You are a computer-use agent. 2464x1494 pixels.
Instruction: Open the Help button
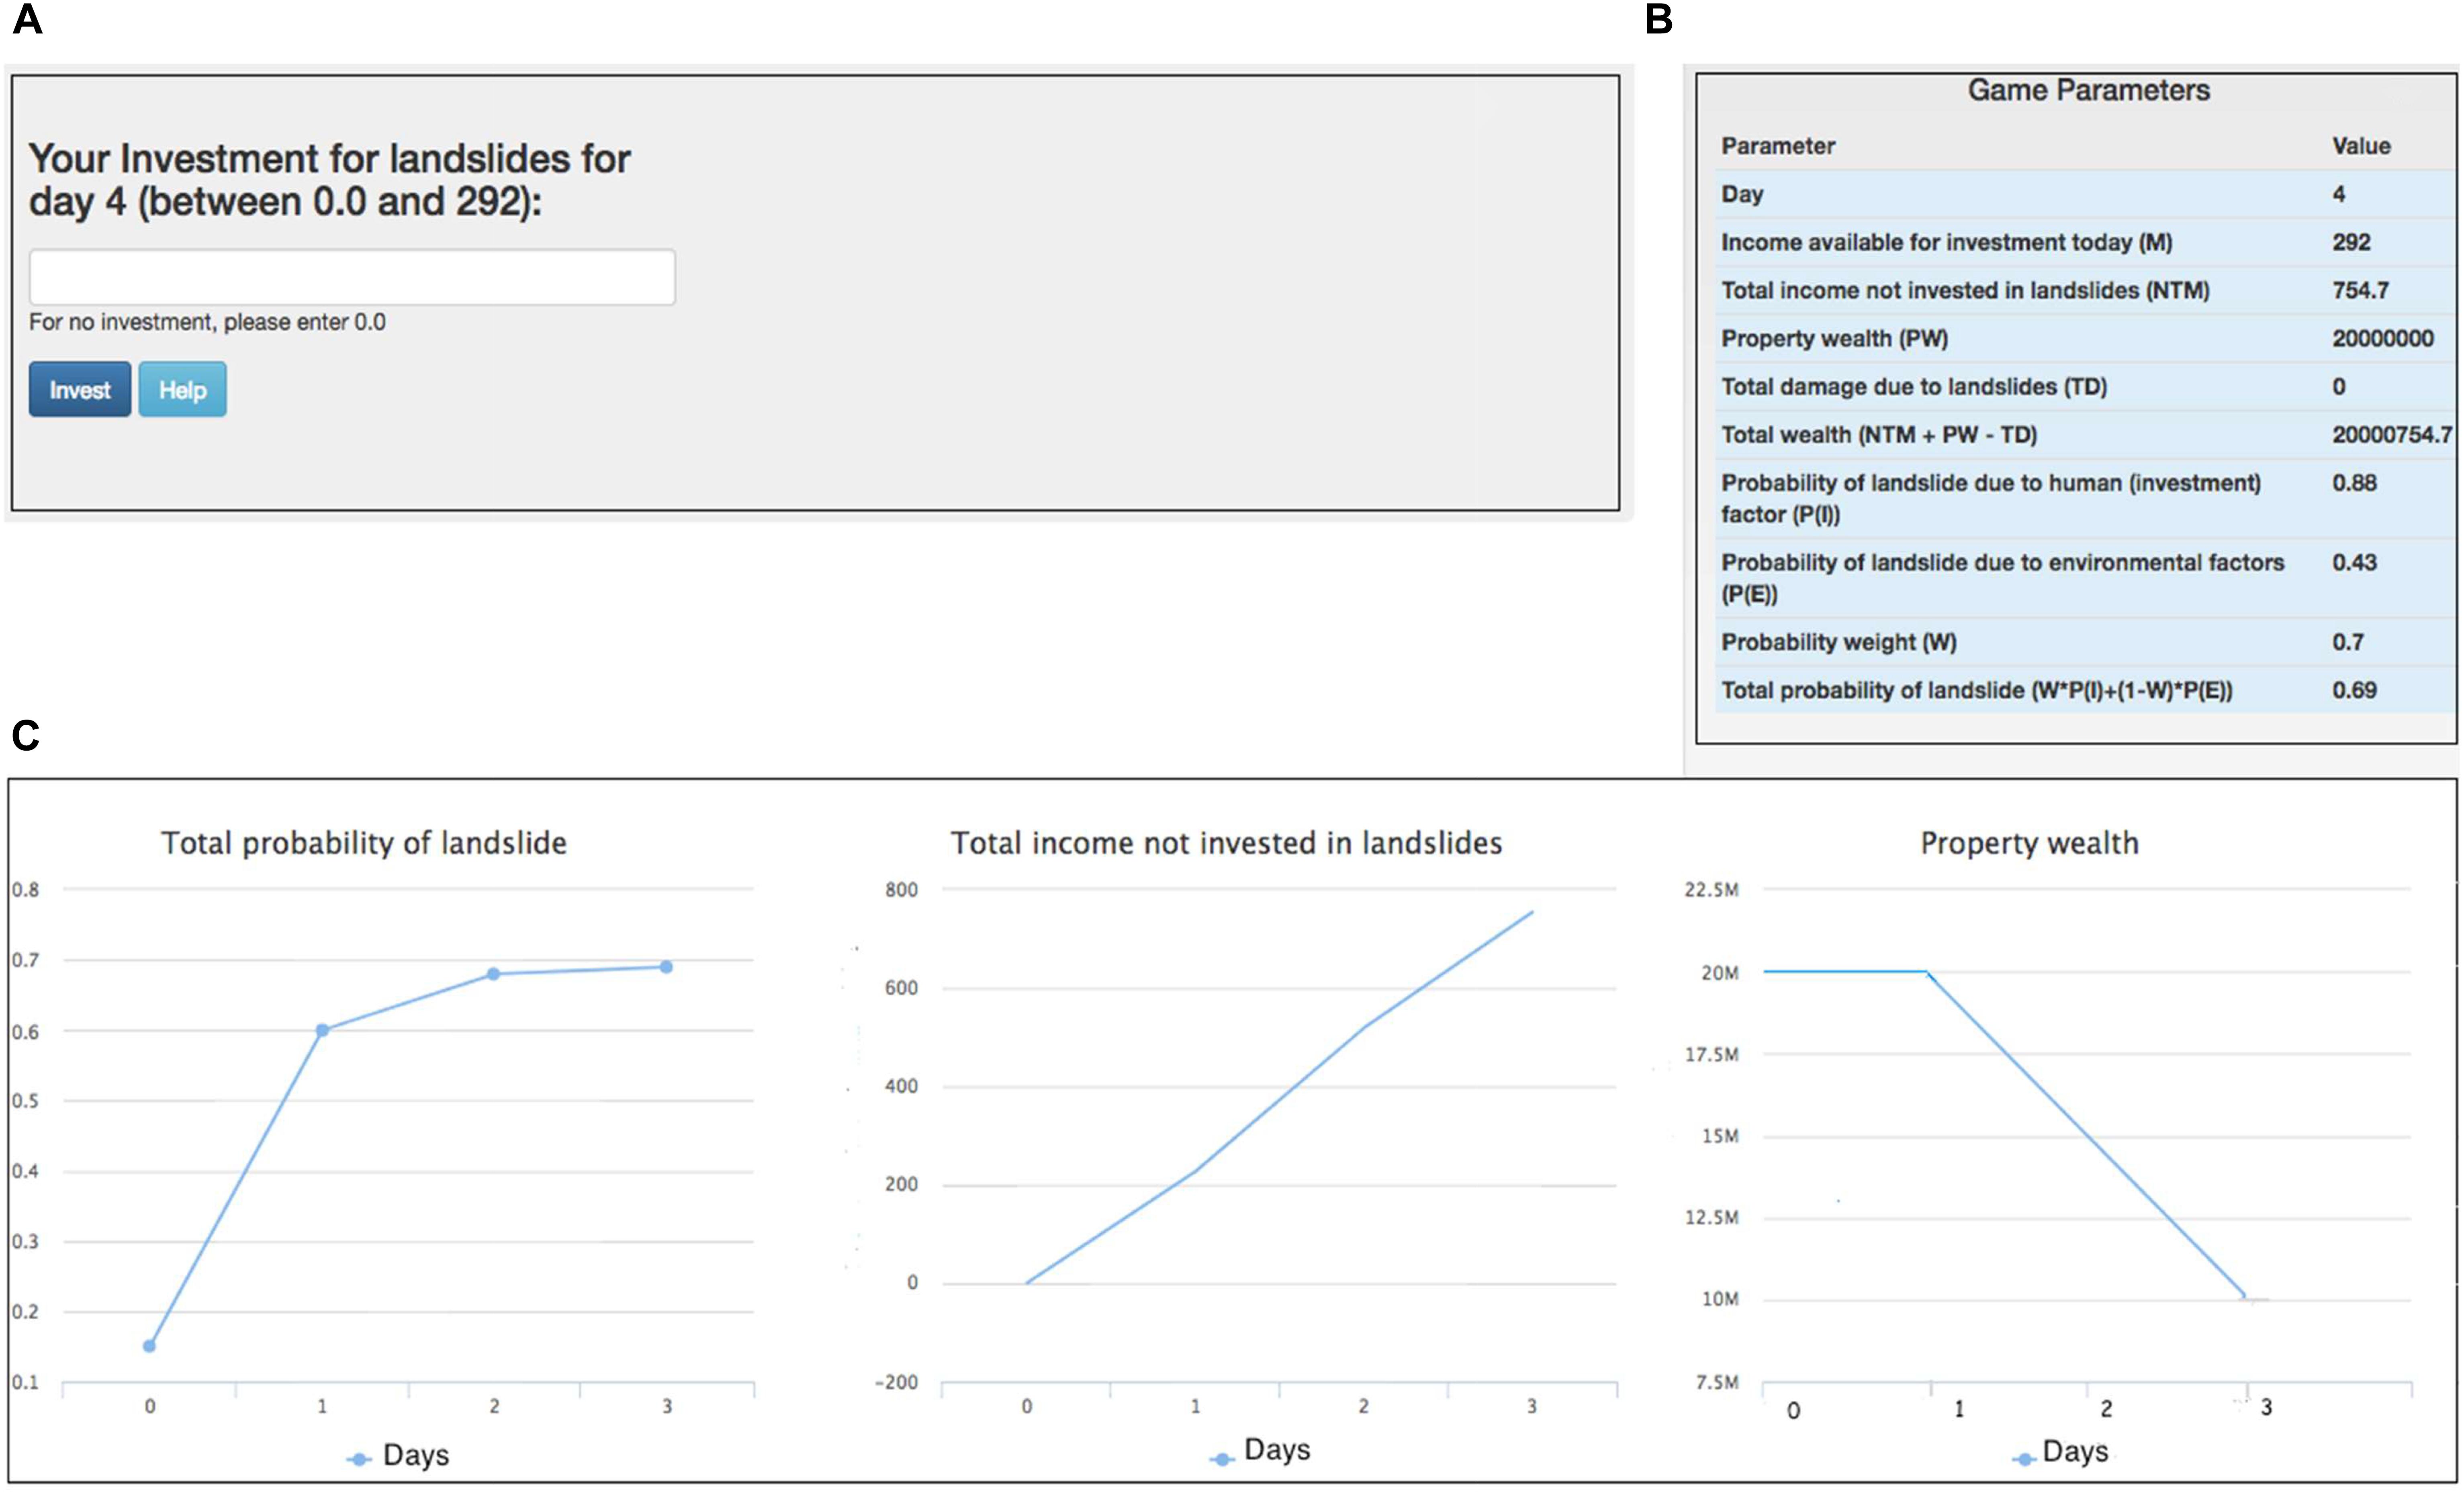182,389
